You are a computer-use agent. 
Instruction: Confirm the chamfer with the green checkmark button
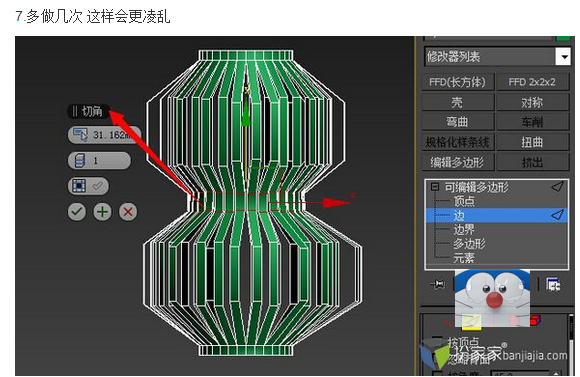pos(77,212)
